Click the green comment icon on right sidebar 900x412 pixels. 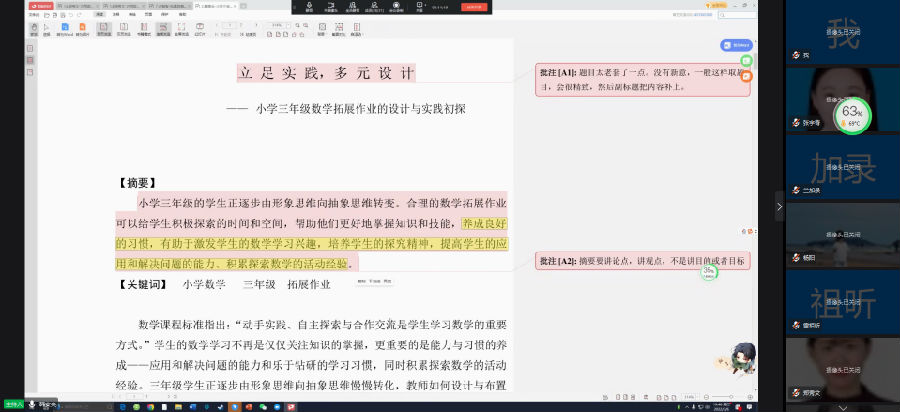tap(745, 61)
